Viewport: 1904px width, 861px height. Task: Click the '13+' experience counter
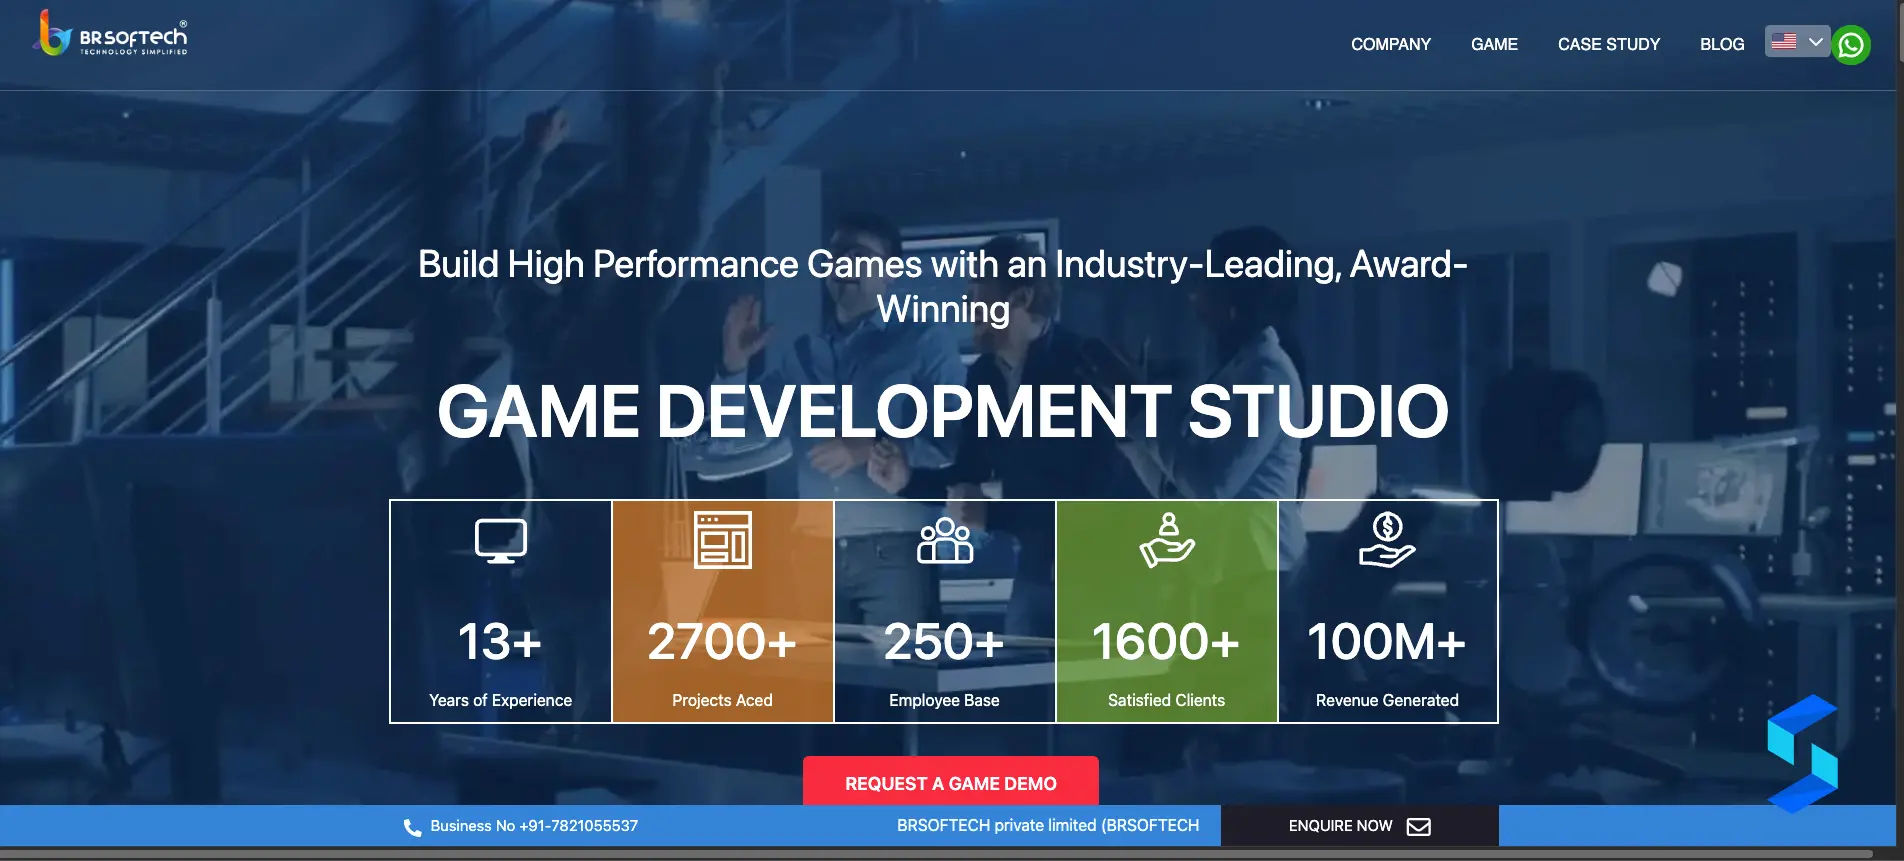[500, 642]
